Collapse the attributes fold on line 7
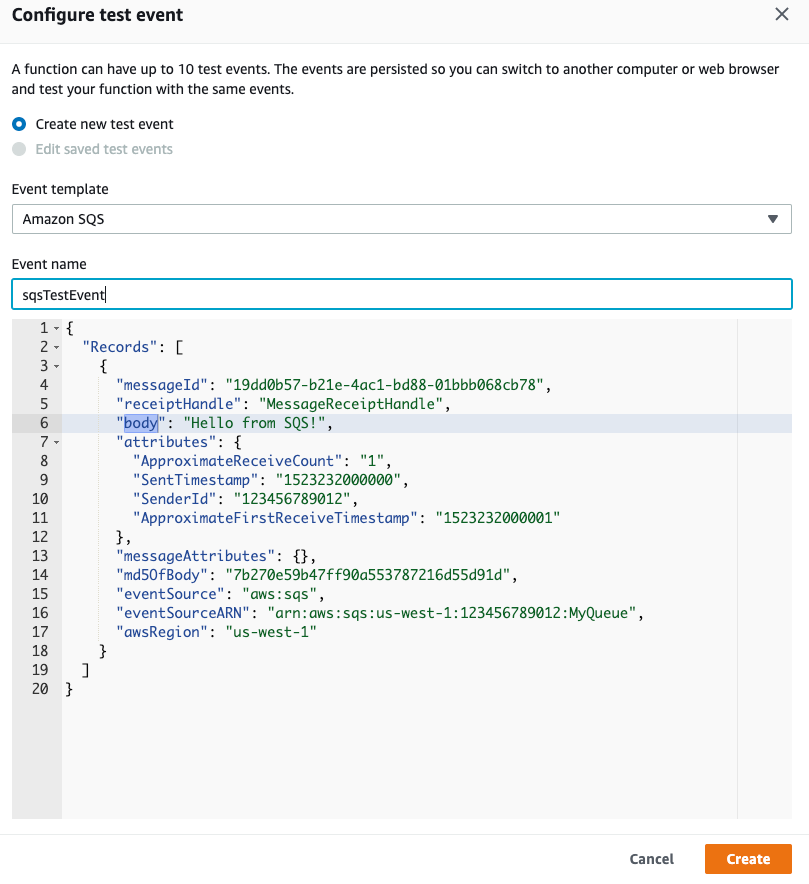The image size is (809, 884). (56, 442)
